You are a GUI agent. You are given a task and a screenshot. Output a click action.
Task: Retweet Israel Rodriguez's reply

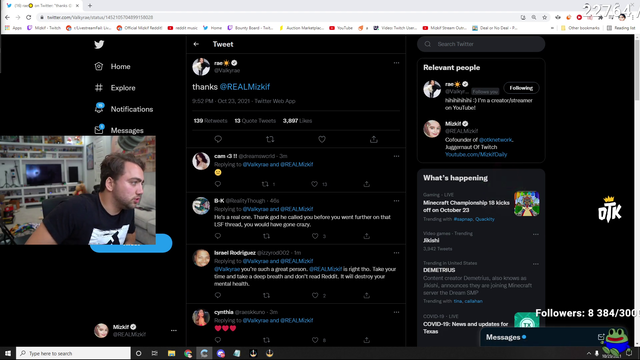[x=266, y=295]
